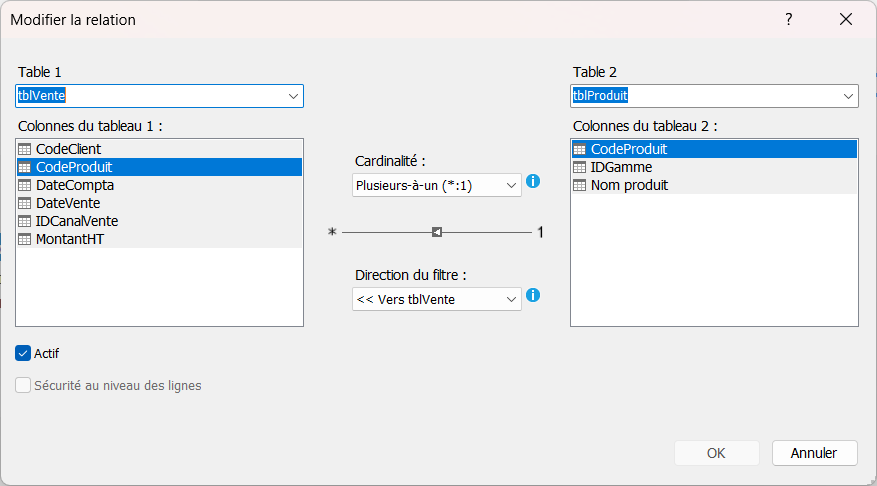Click the OK button
Image resolution: width=877 pixels, height=486 pixels.
click(716, 453)
